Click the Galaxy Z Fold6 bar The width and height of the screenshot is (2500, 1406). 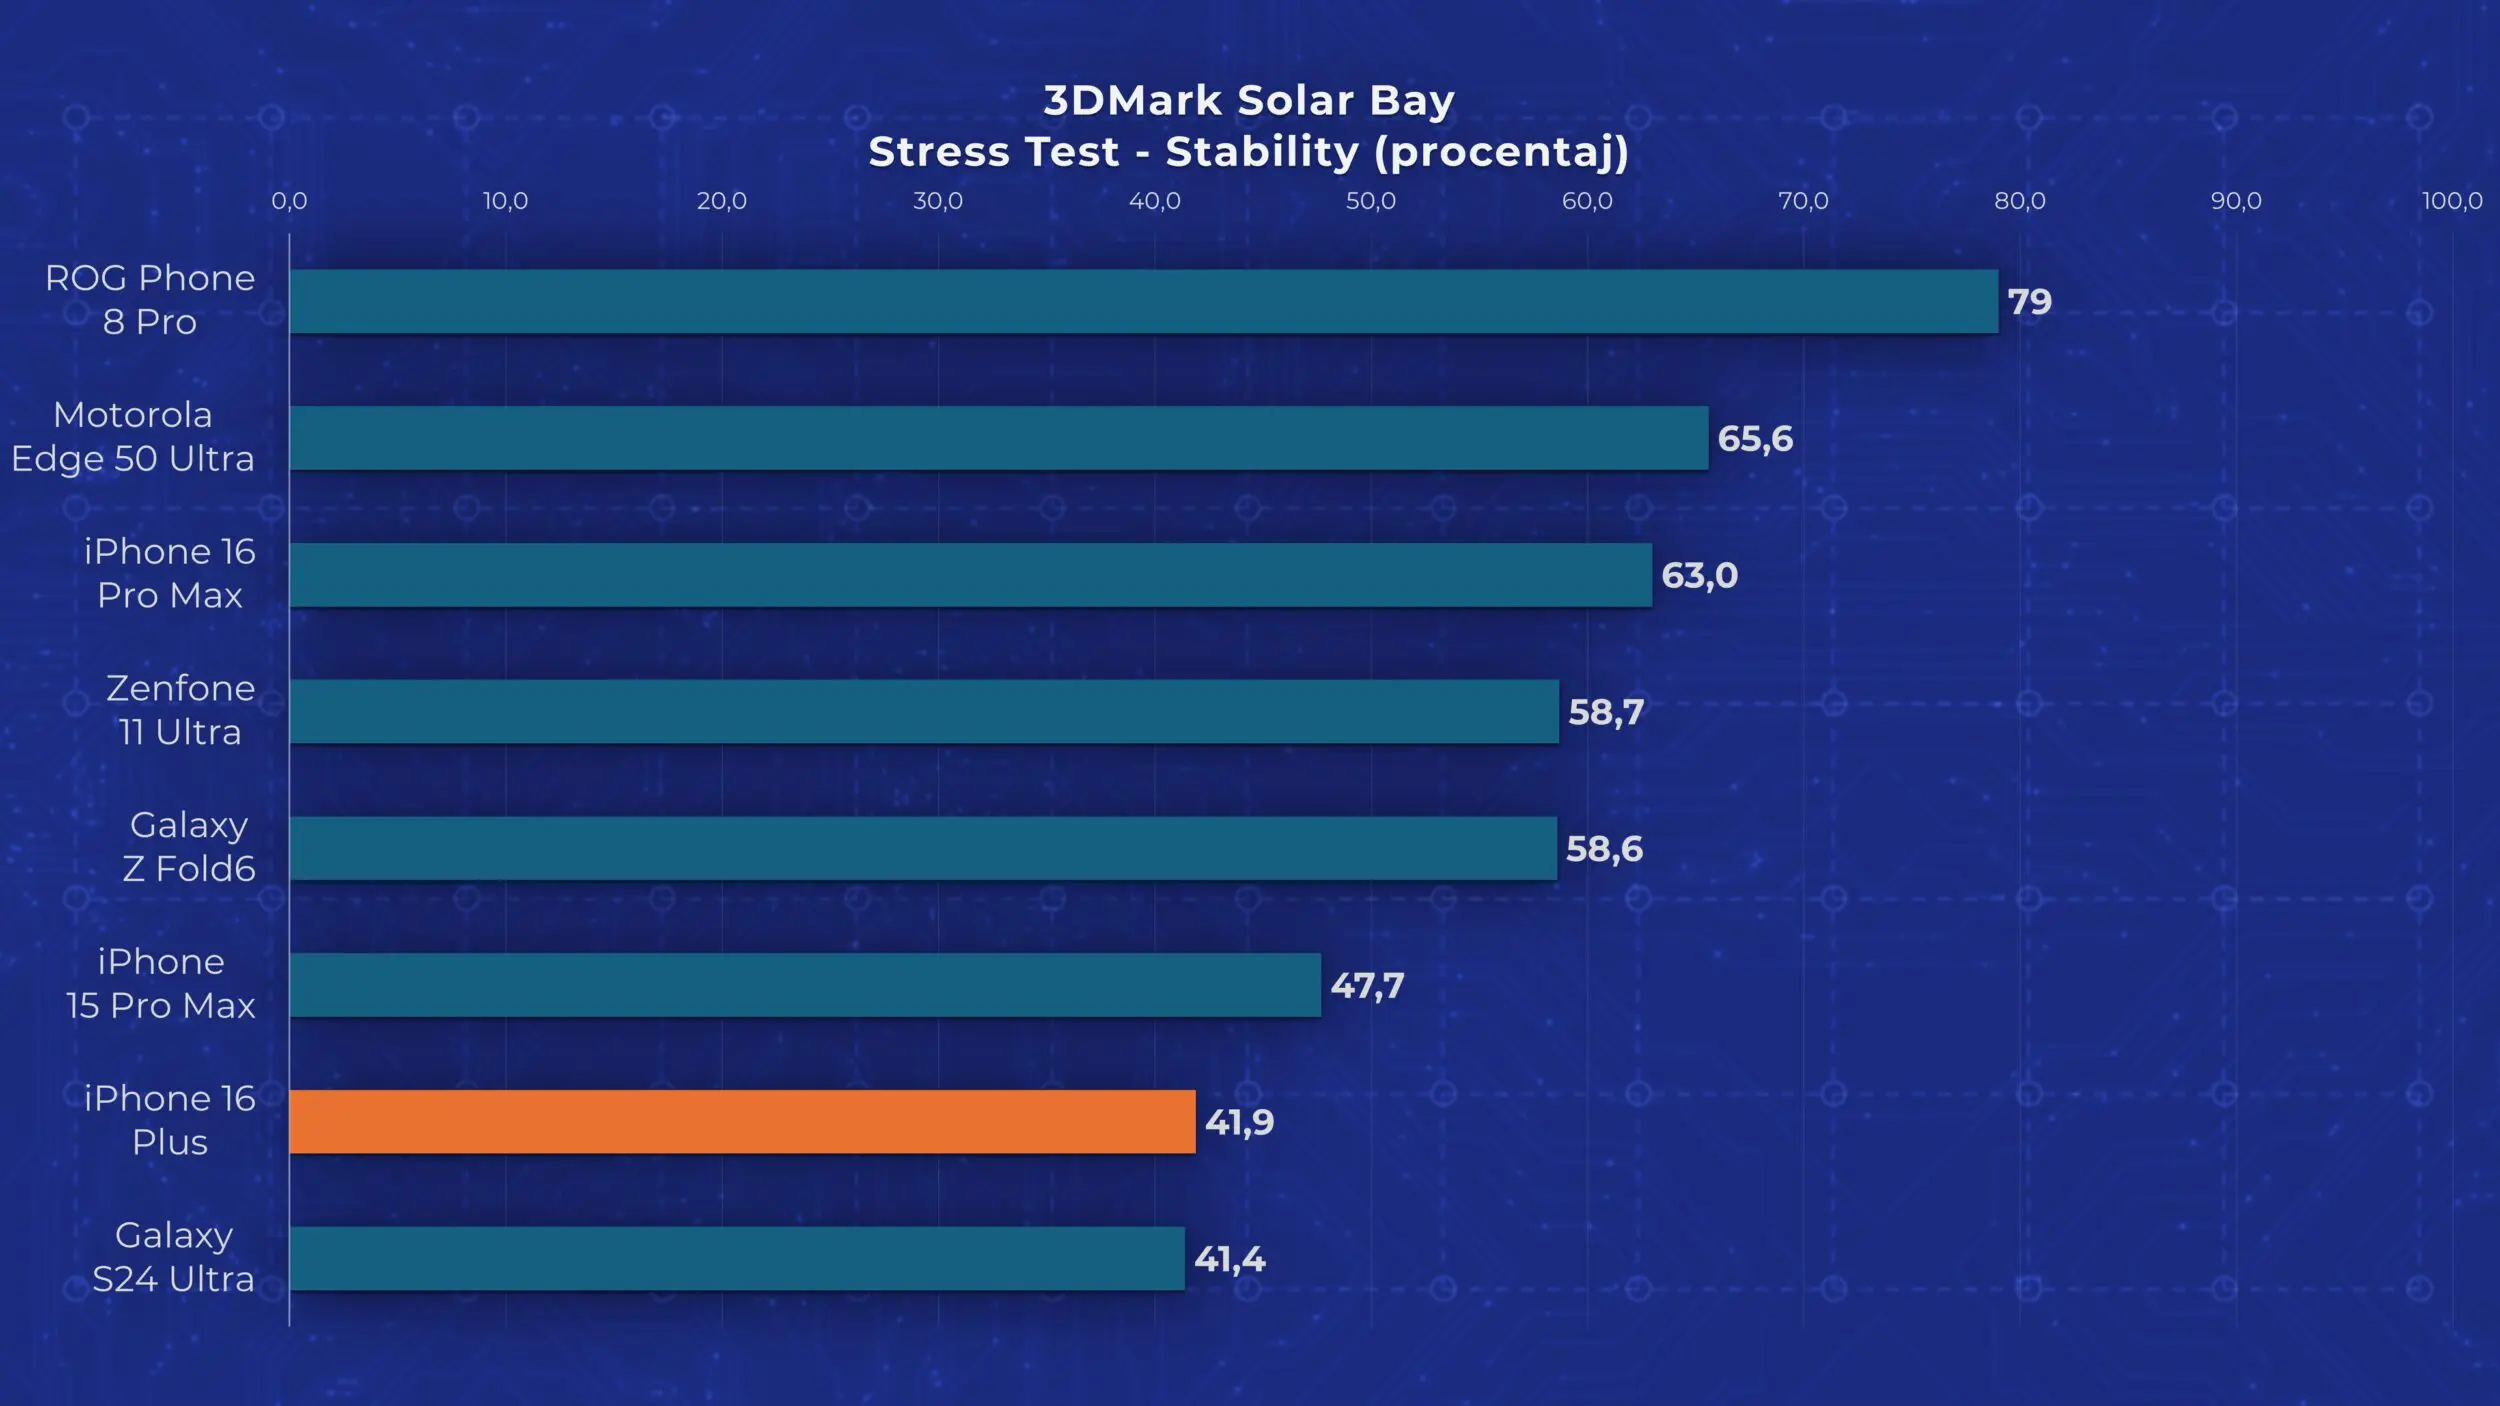(x=923, y=848)
